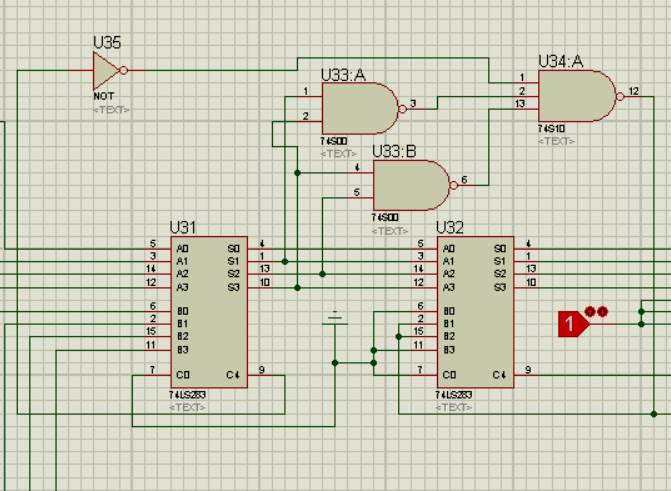Click pin 3 output of U33:A
The height and width of the screenshot is (491, 671).
click(416, 109)
